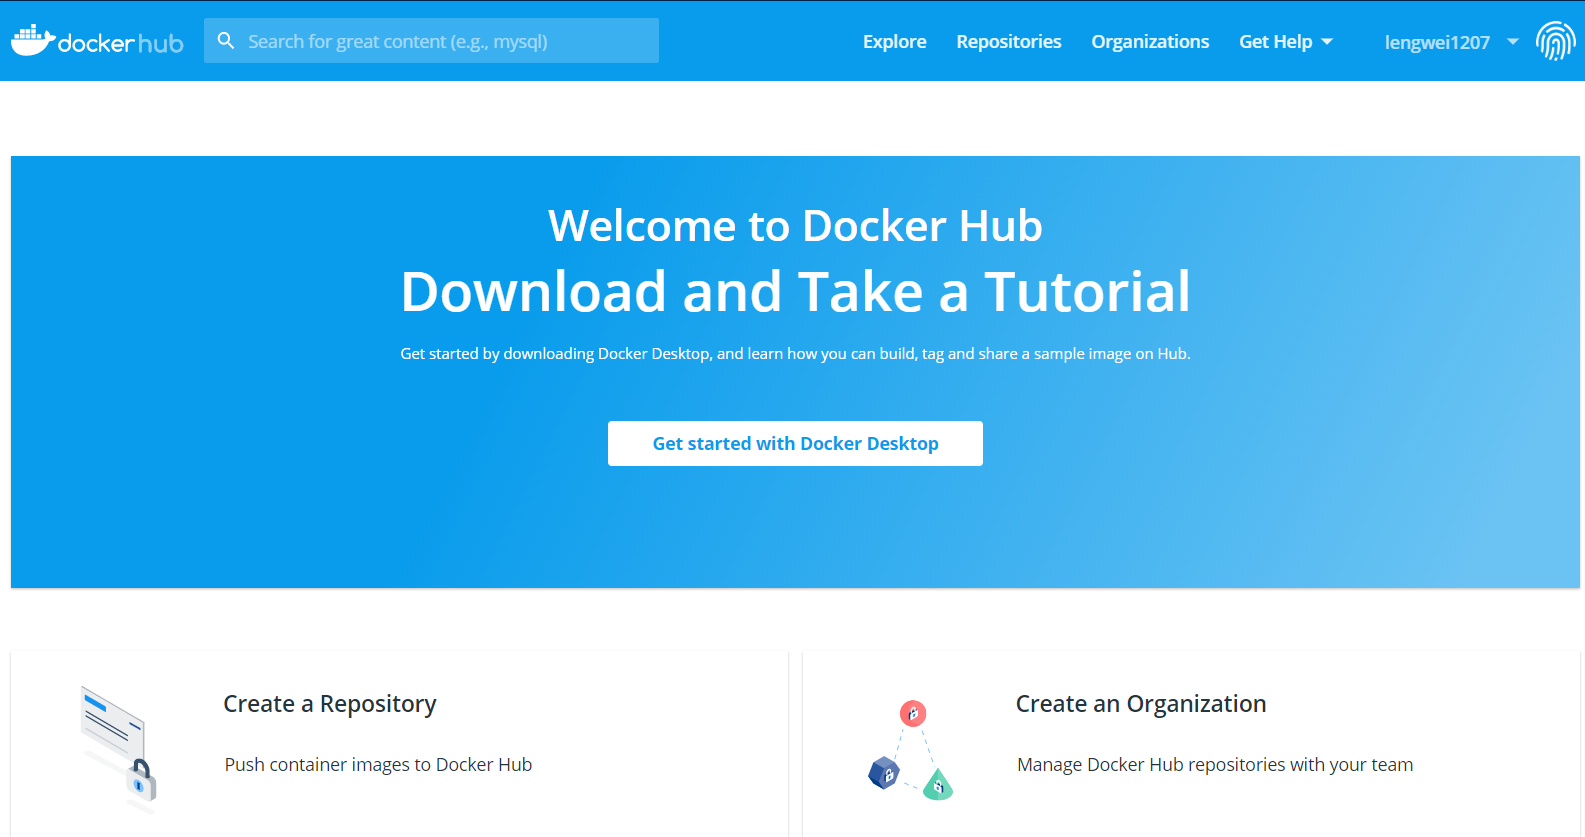Click "Push container images to Docker Hub" text
The height and width of the screenshot is (837, 1585).
tap(378, 765)
